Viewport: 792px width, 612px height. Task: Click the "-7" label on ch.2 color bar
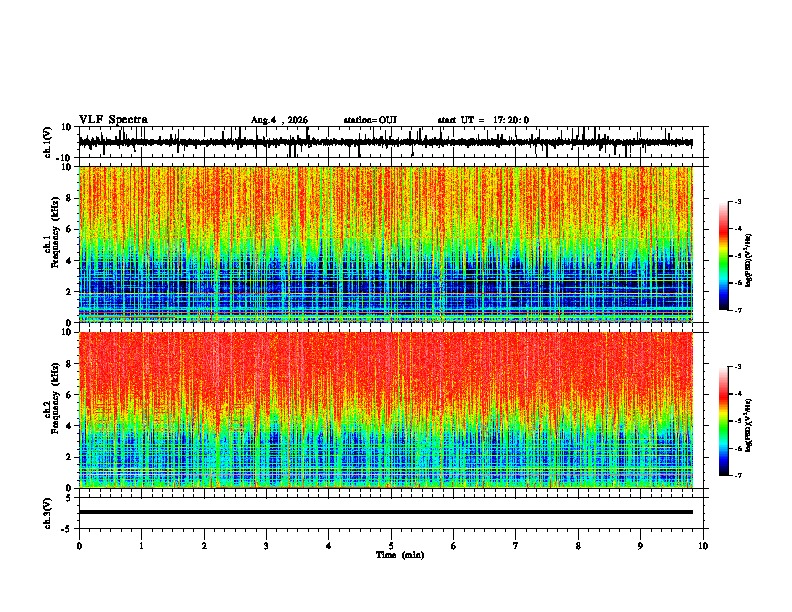(737, 476)
